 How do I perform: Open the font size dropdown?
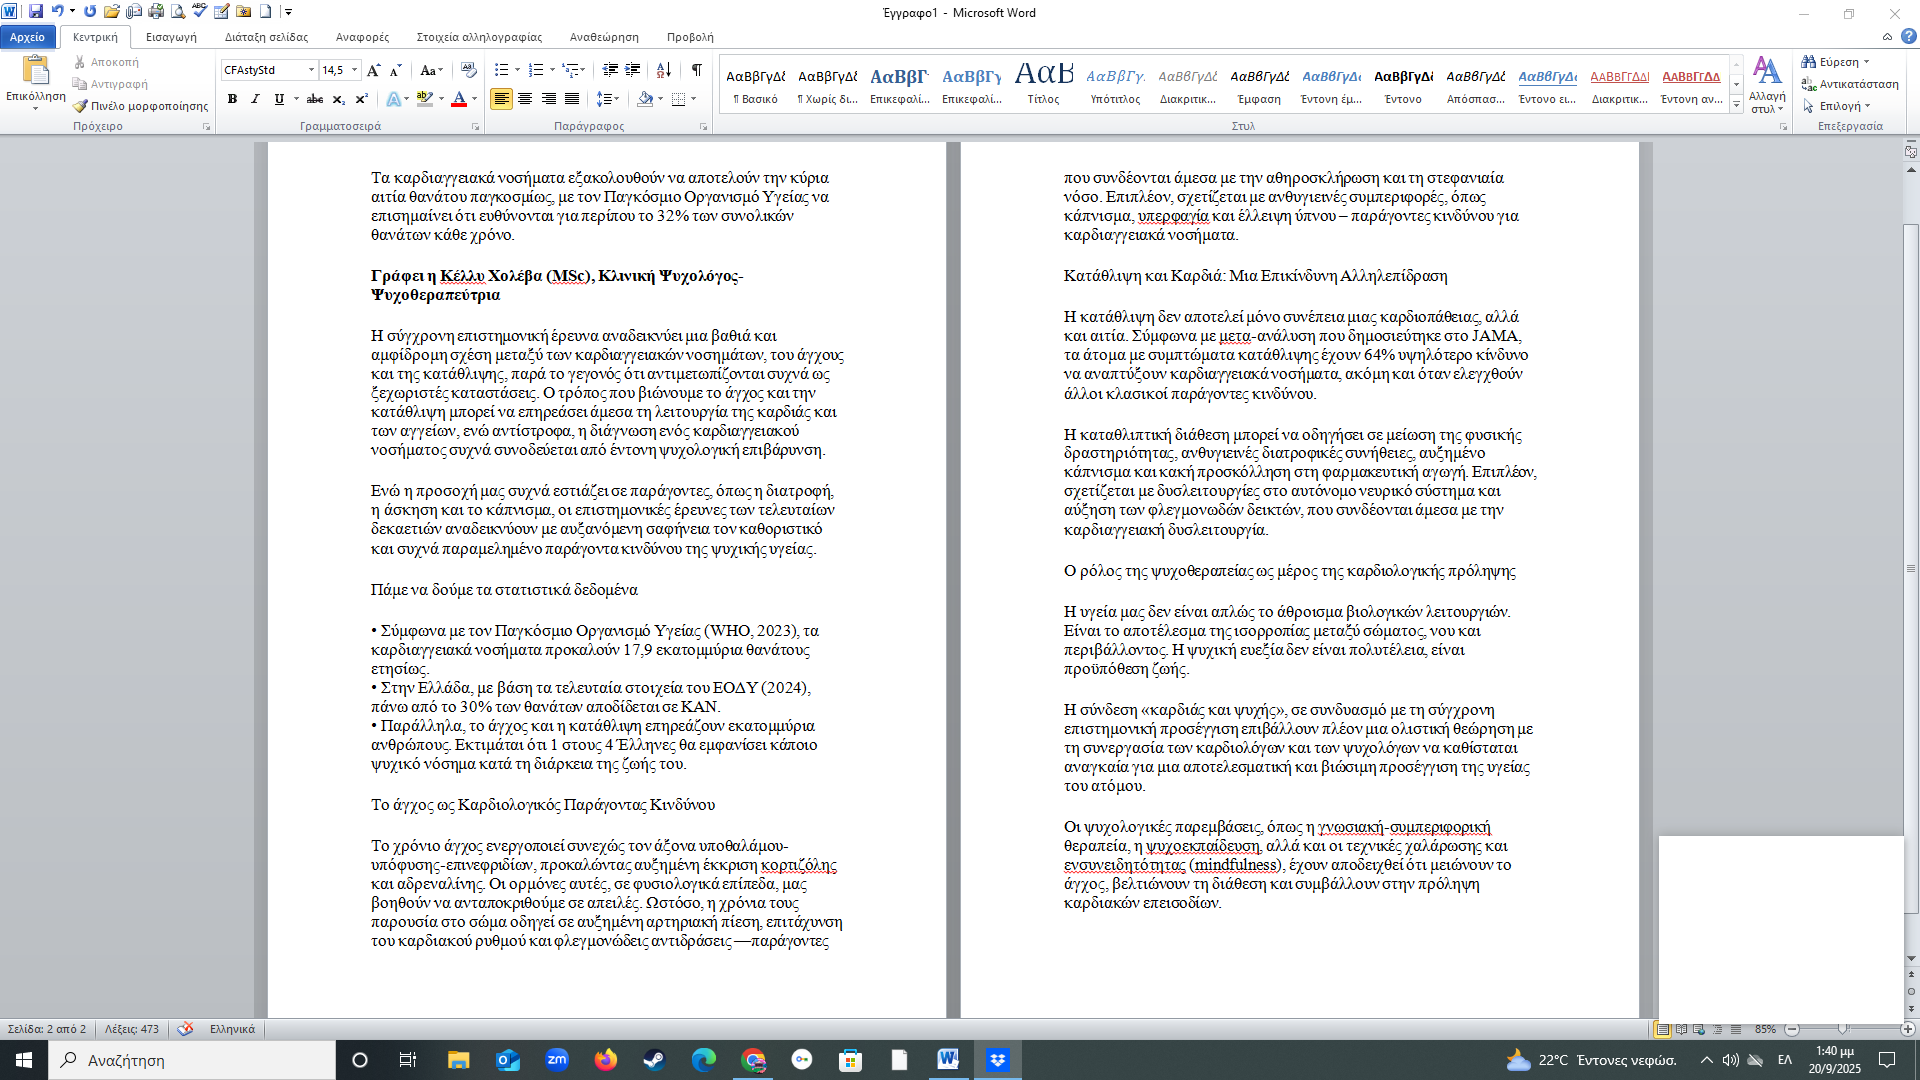coord(354,70)
